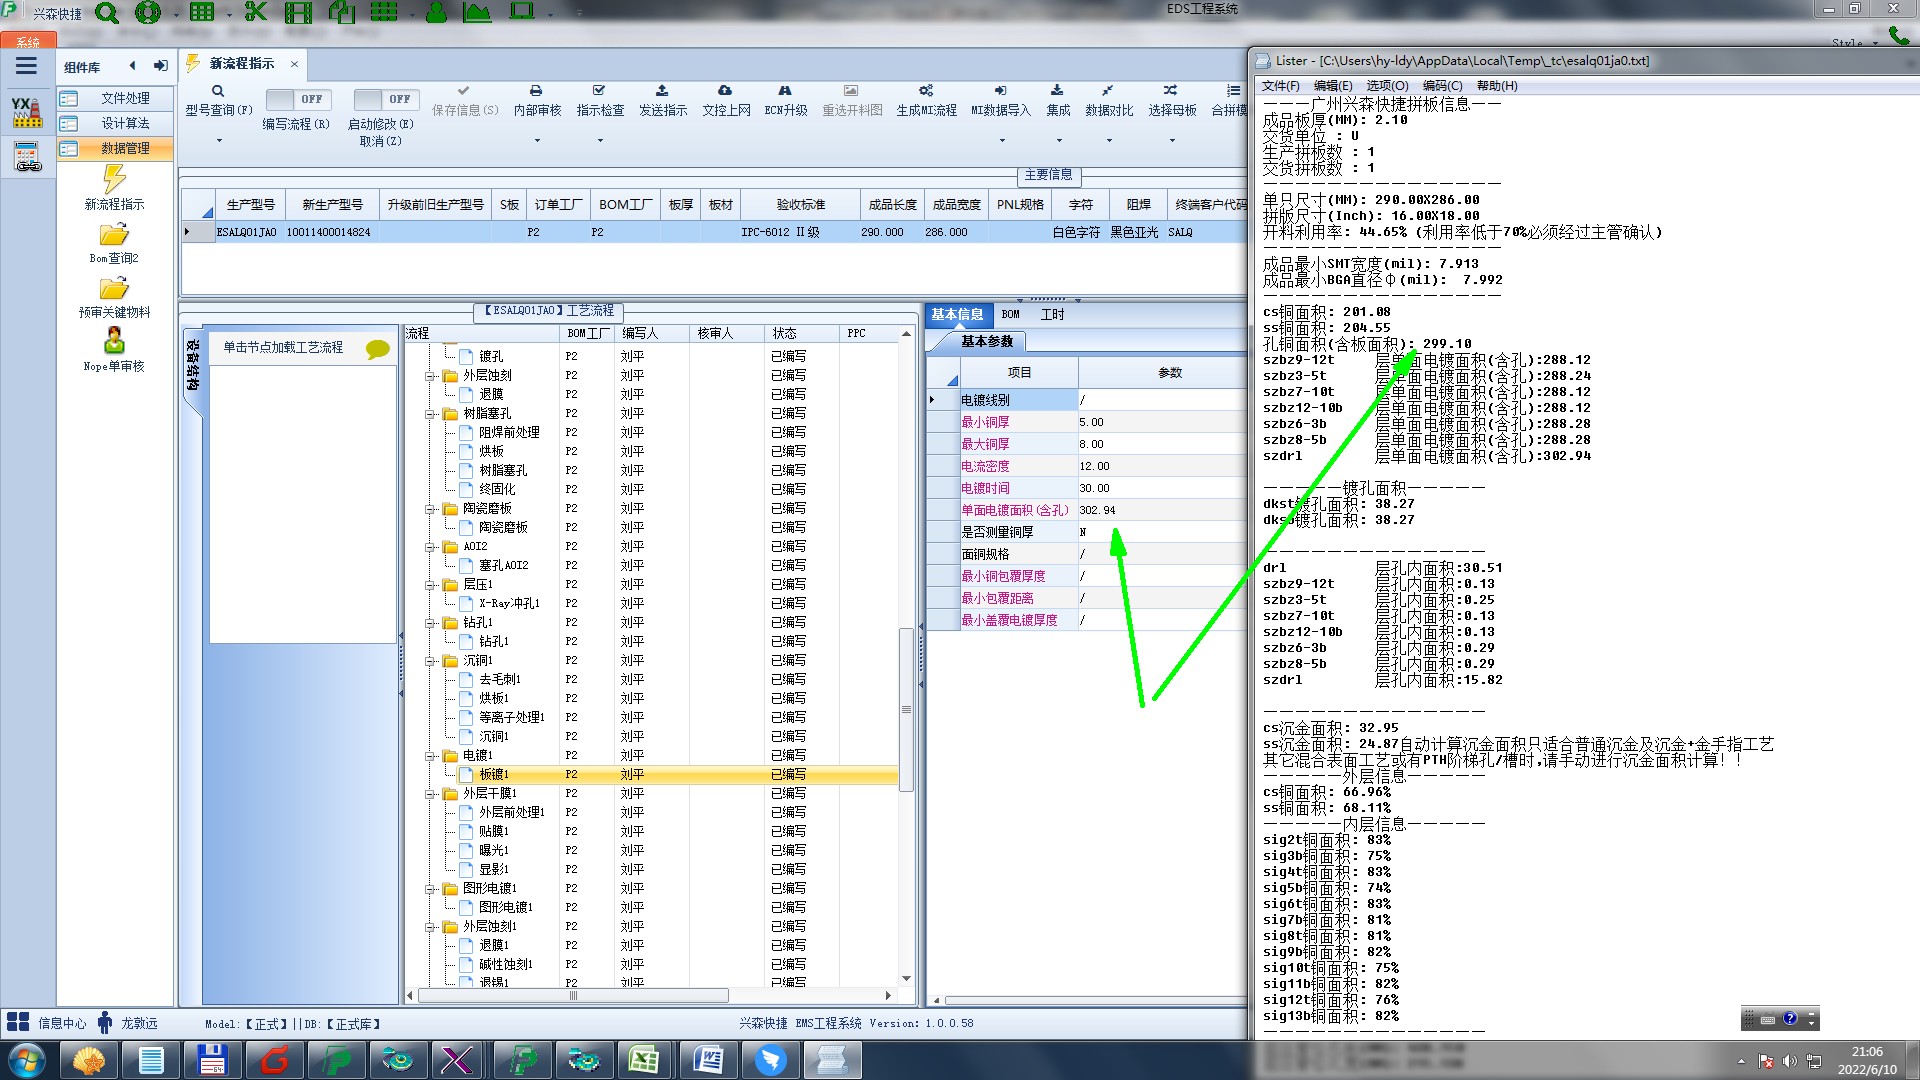
Task: Click the YX factory icon in left sidebar
Action: [27, 111]
